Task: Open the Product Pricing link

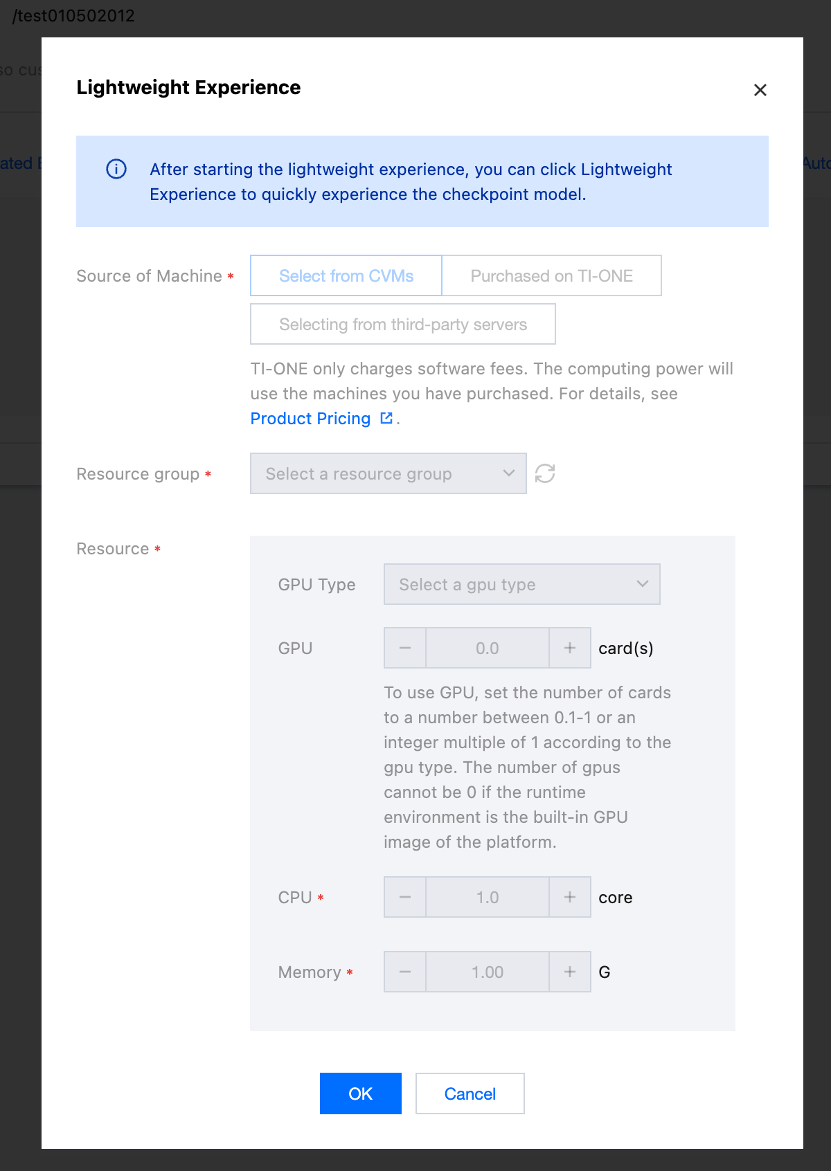Action: click(x=310, y=419)
